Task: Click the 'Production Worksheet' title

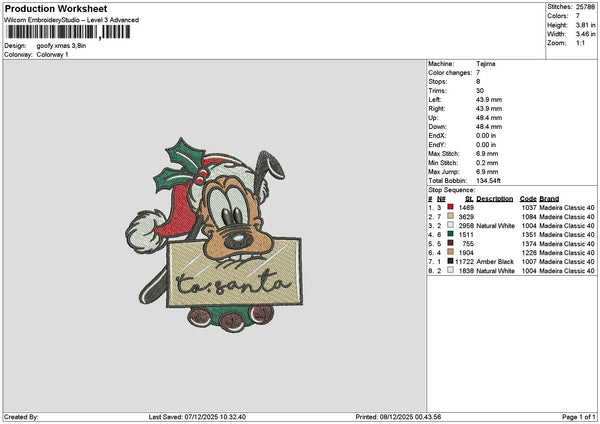Action: pyautogui.click(x=56, y=8)
